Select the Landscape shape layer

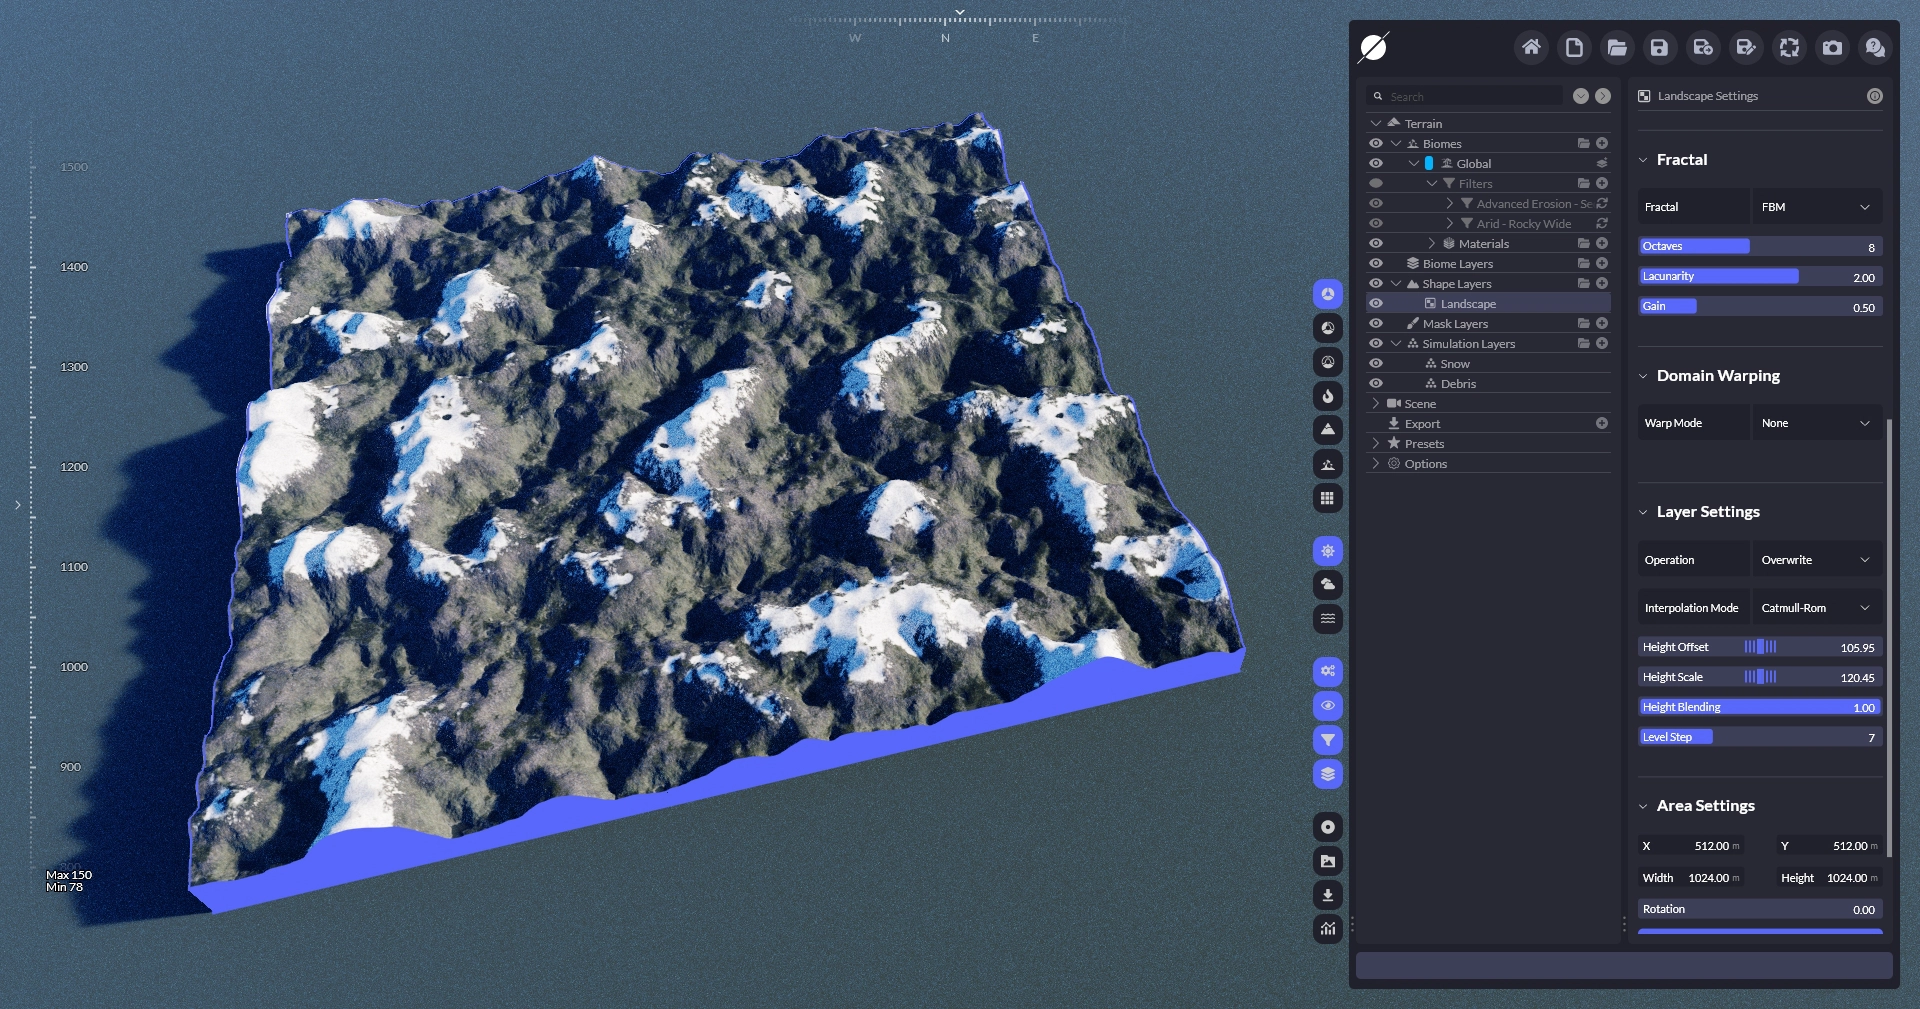coord(1468,304)
